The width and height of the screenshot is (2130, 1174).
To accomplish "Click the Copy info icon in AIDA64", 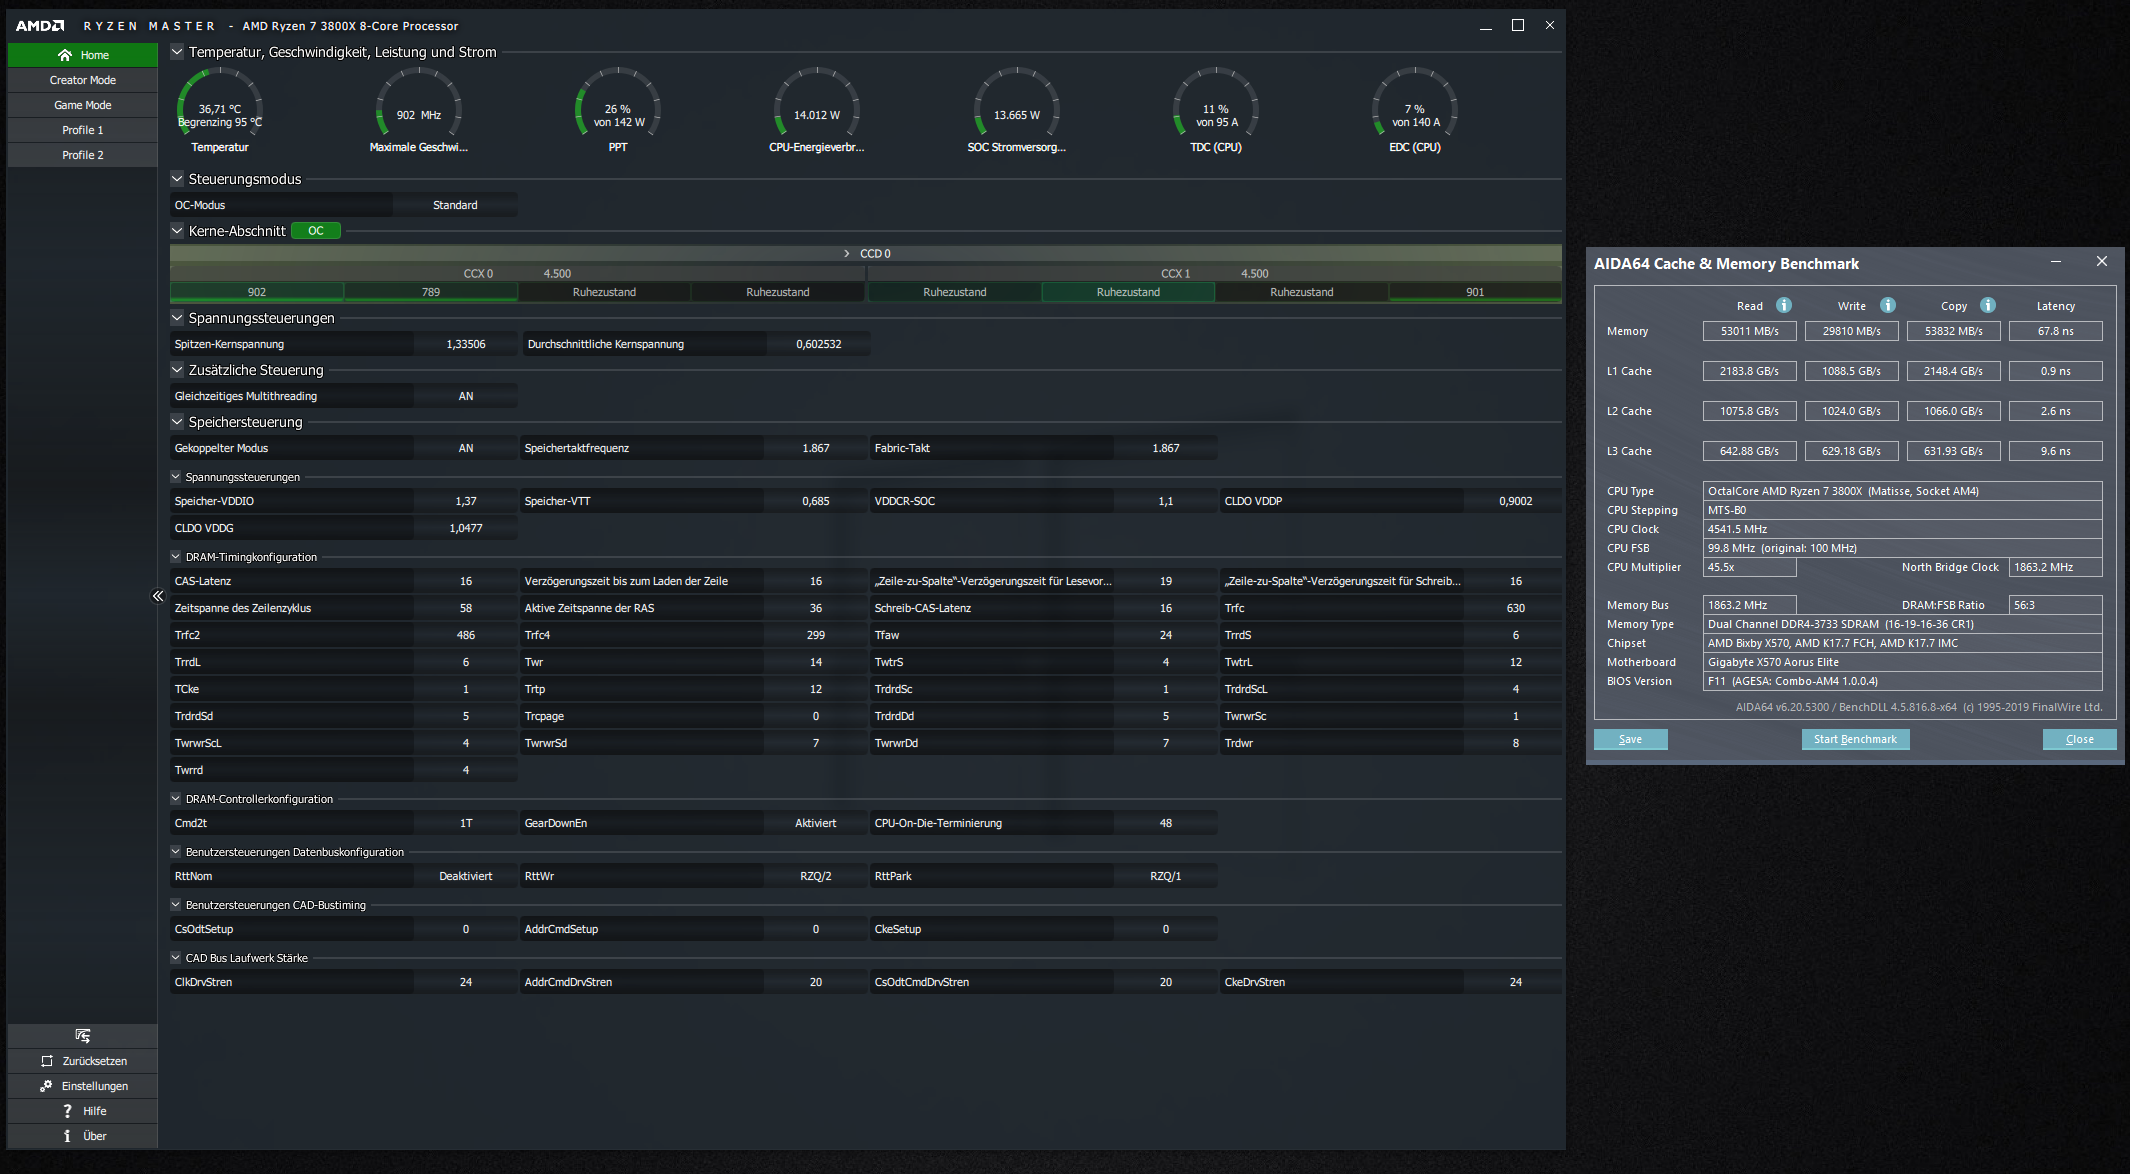I will (x=1988, y=305).
